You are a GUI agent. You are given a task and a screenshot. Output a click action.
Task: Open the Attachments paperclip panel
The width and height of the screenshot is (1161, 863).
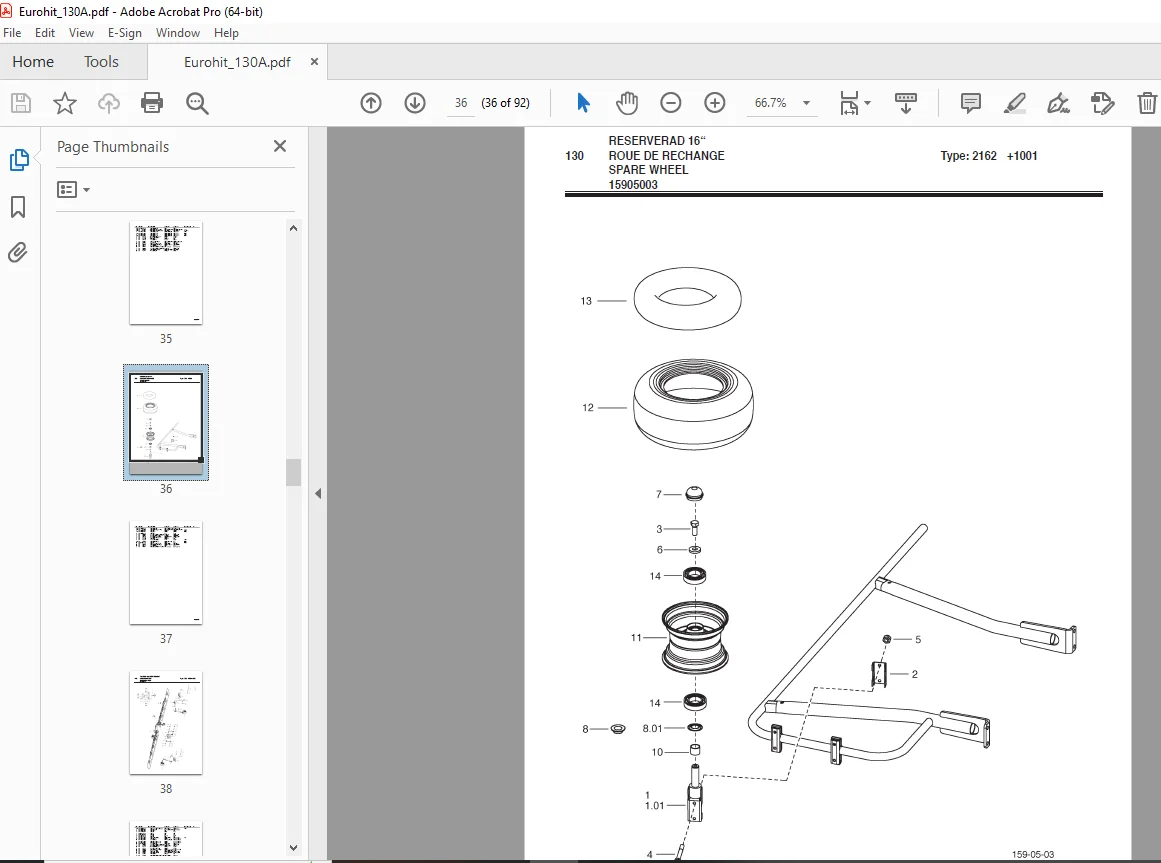(18, 252)
